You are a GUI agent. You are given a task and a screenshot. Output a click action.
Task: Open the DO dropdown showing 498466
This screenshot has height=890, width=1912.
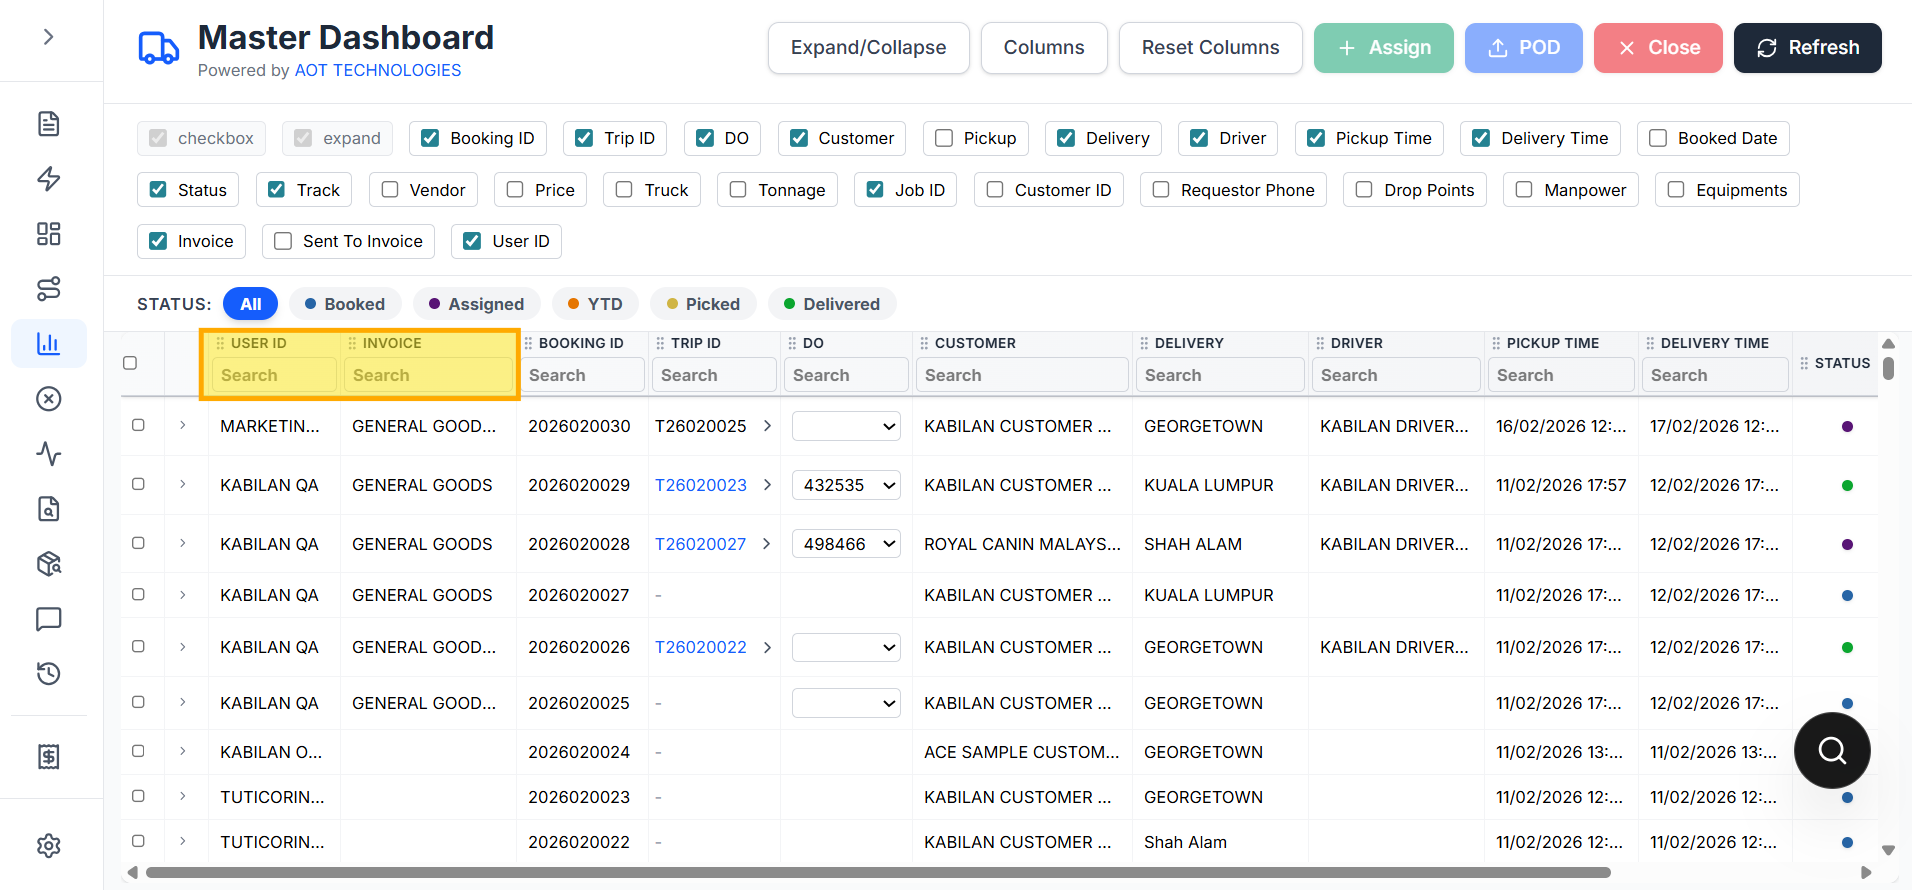click(846, 544)
